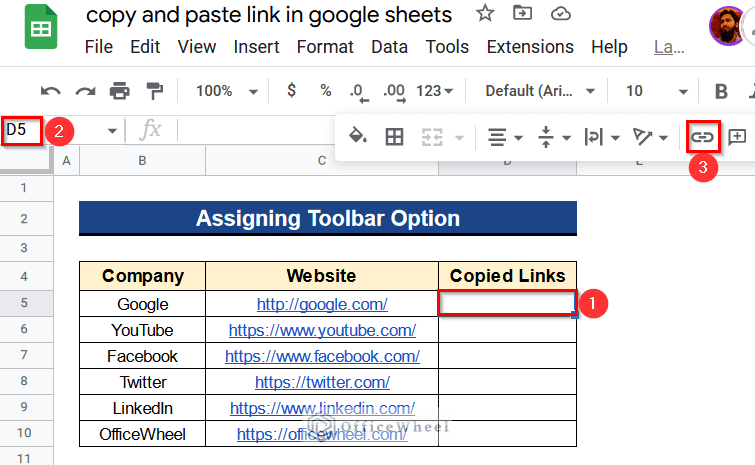Open the youtube.com hyperlink
Viewport: 755px width, 465px height.
[x=322, y=330]
